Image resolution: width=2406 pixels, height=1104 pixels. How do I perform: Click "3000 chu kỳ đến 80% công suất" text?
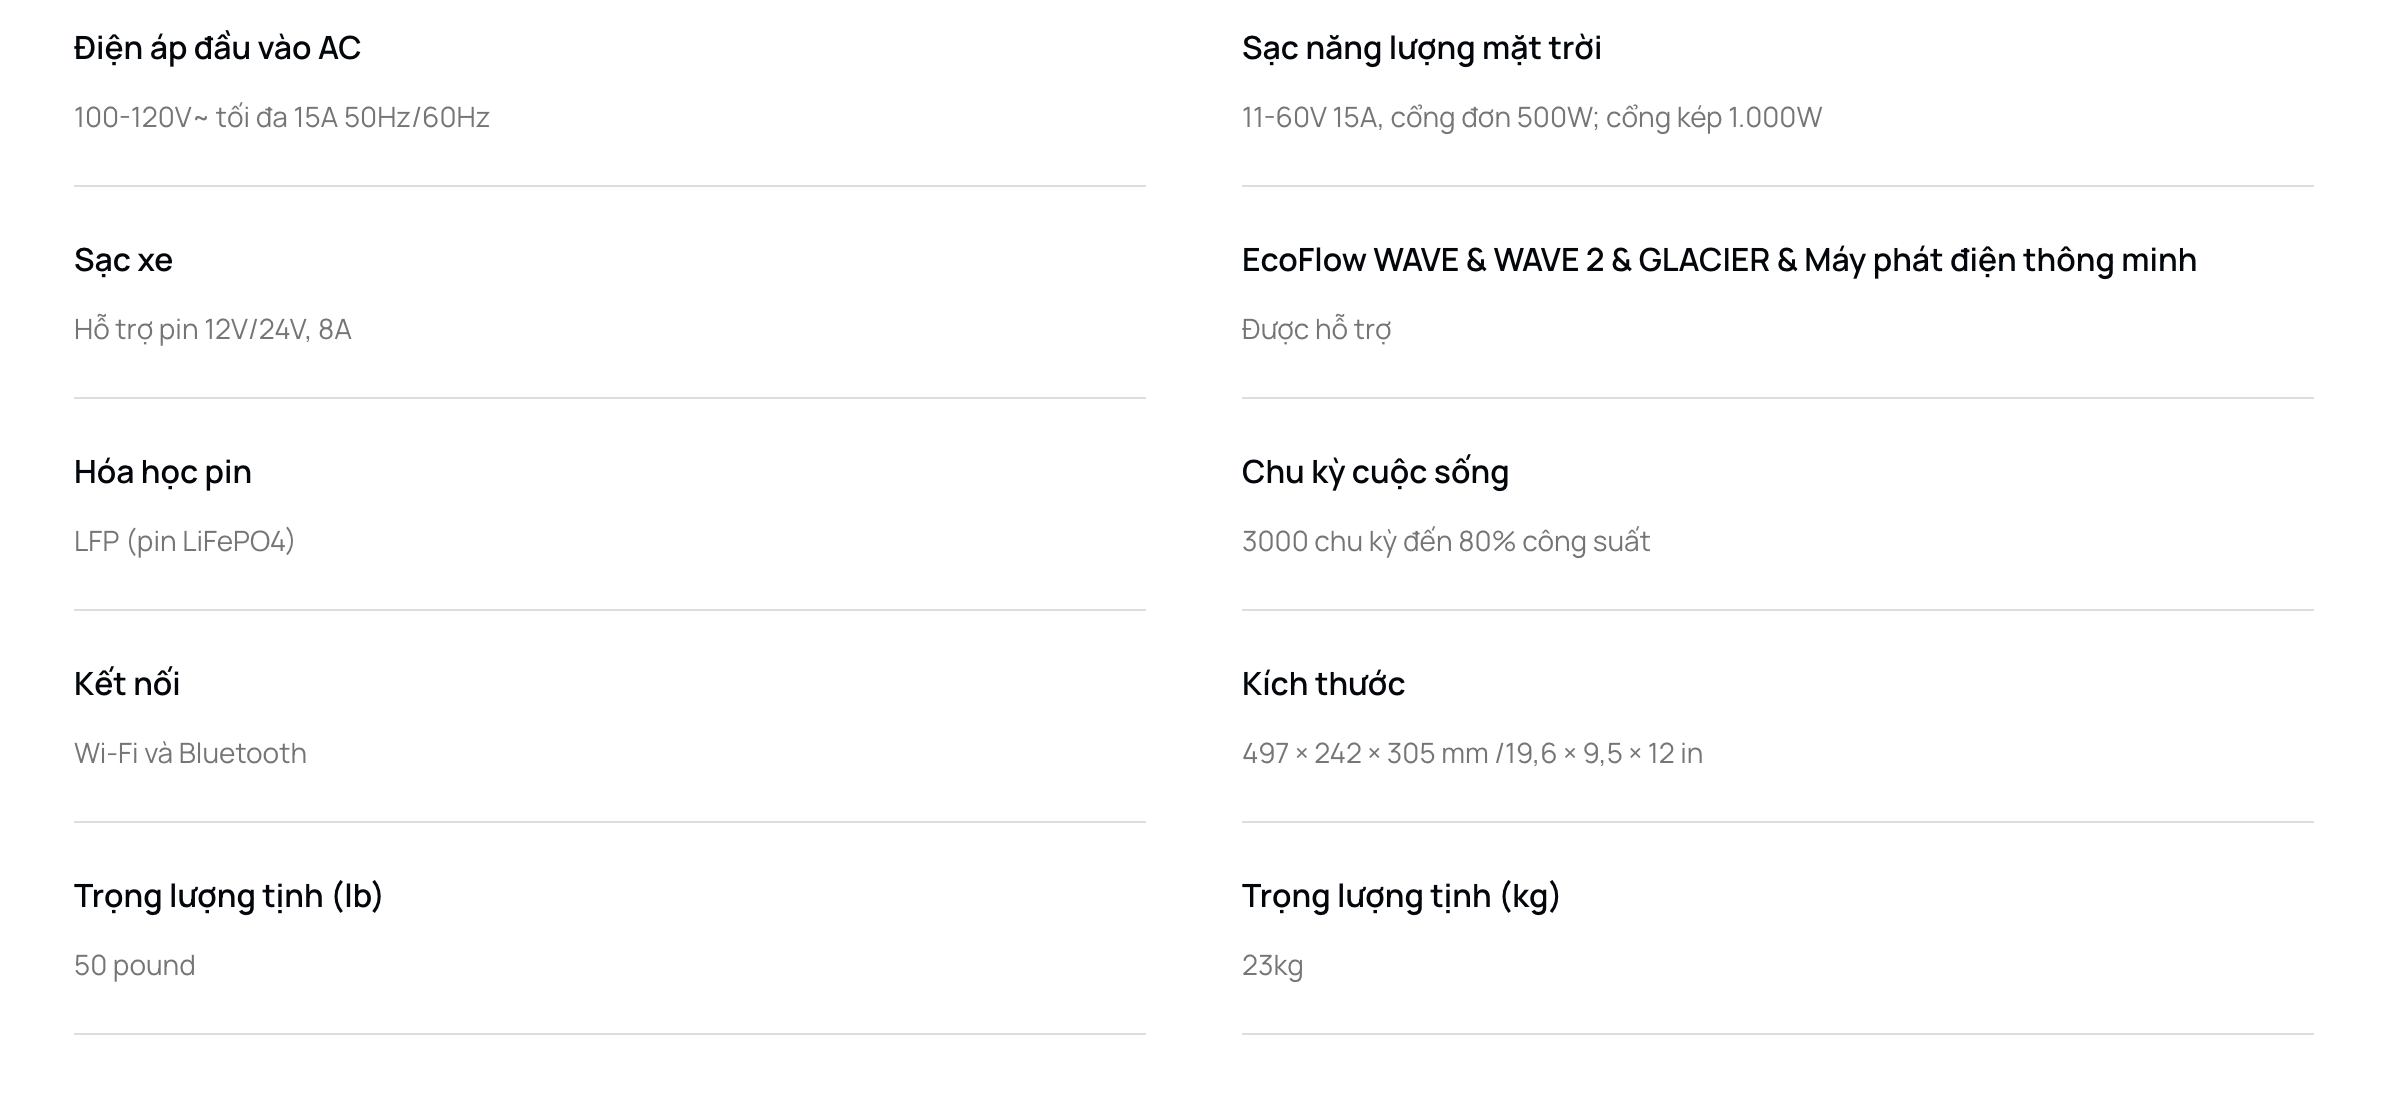tap(1445, 542)
